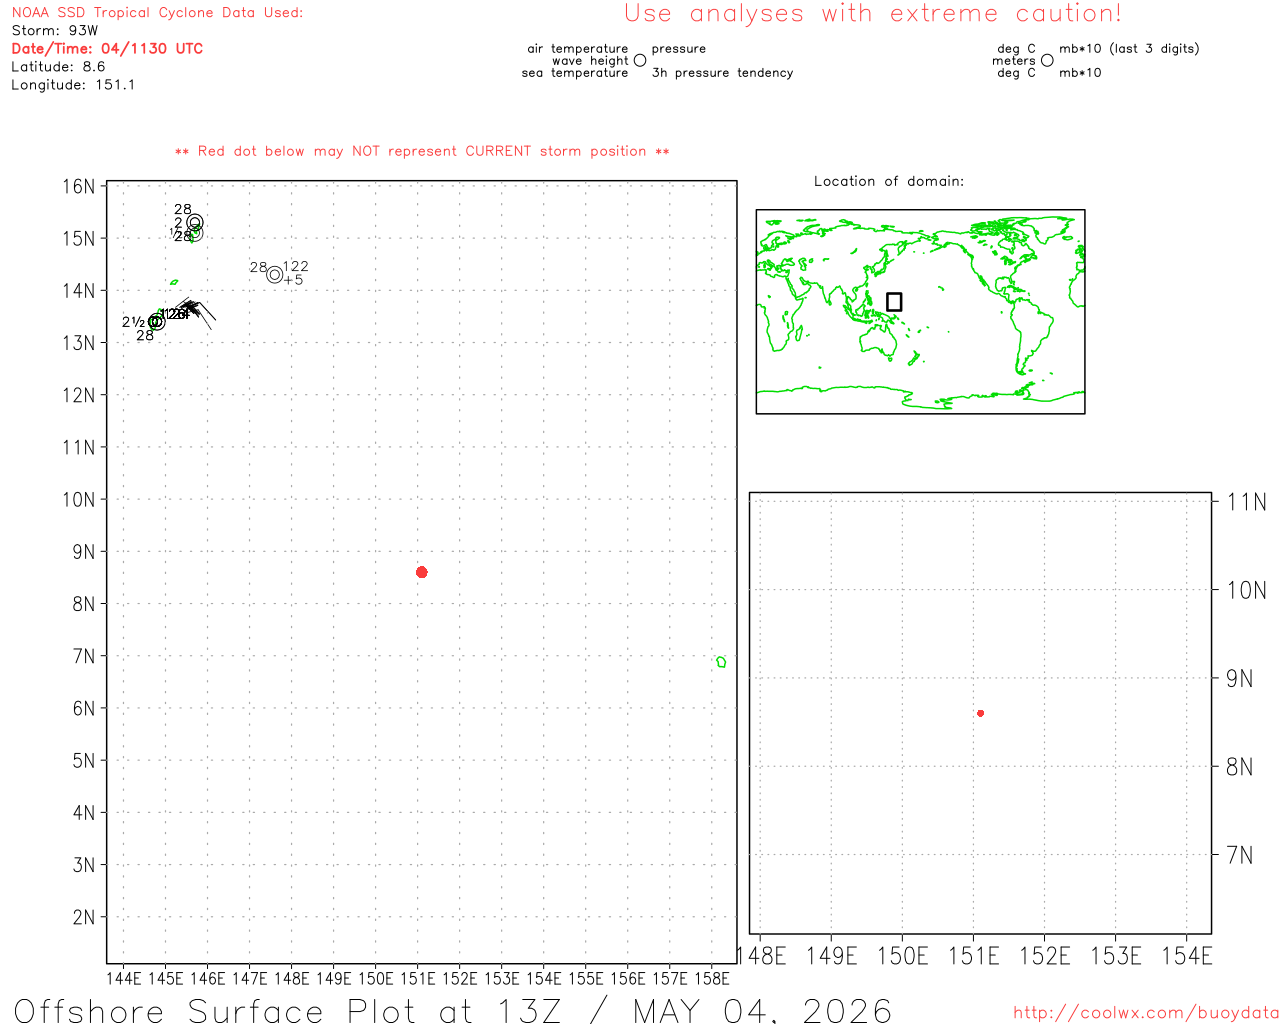Open the coolwx.com/buoydata link

coord(1146,1013)
